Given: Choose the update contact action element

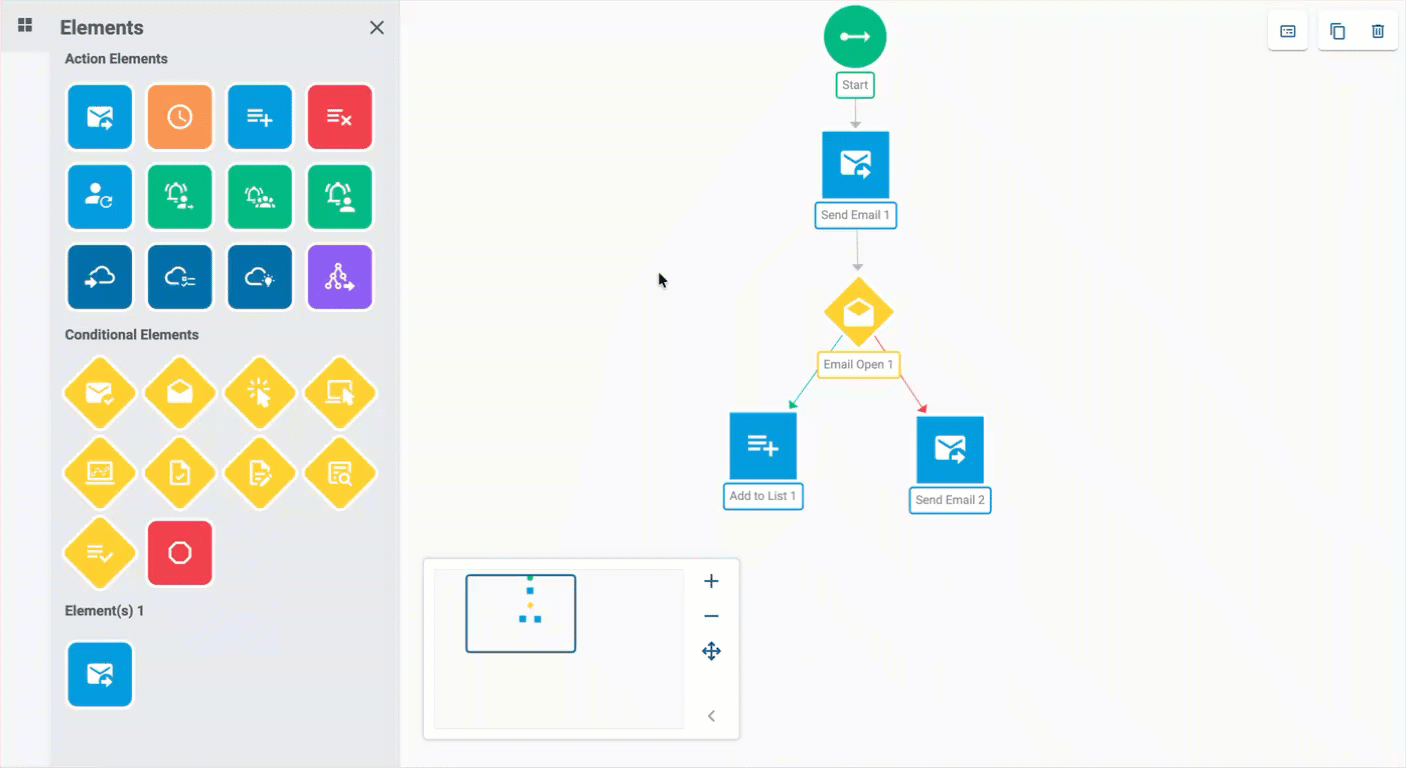Looking at the screenshot, I should 100,197.
